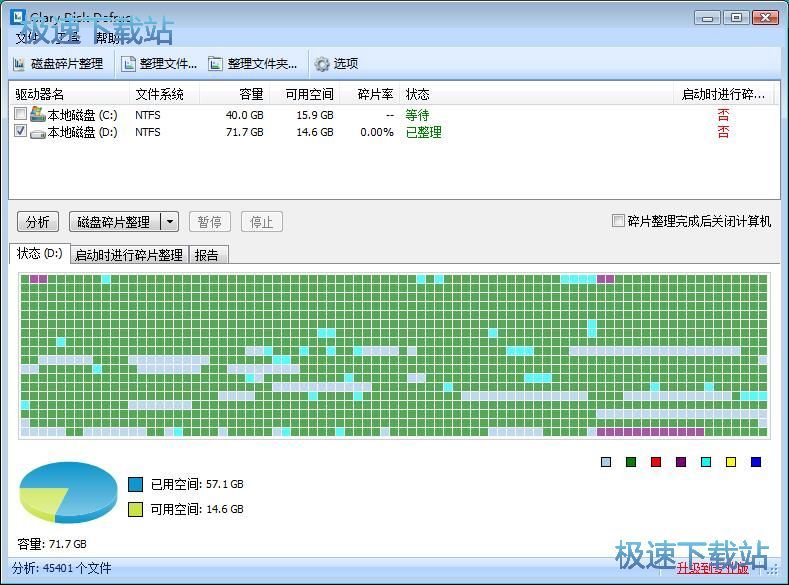This screenshot has width=789, height=585.
Task: Switch to the 启动时进行碎片整理 tab
Action: (x=129, y=255)
